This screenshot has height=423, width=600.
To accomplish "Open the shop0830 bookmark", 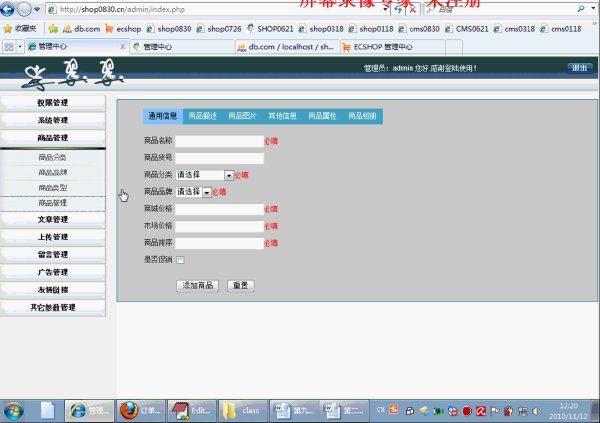I will 169,29.
